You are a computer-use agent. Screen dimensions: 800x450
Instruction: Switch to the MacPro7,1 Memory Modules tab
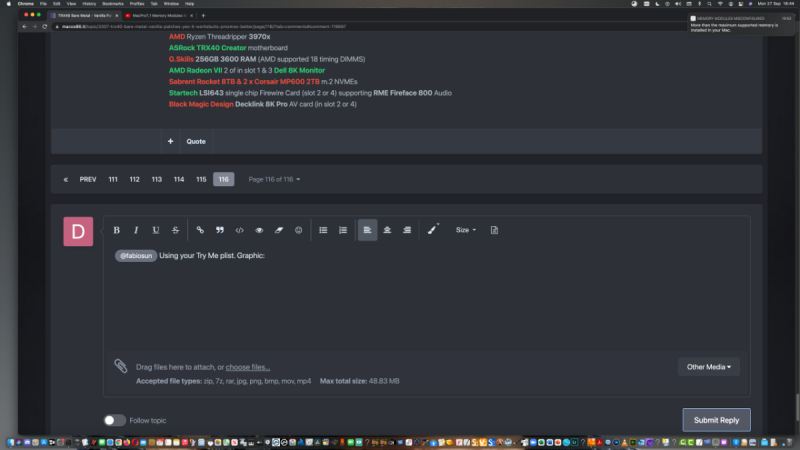pyautogui.click(x=159, y=15)
